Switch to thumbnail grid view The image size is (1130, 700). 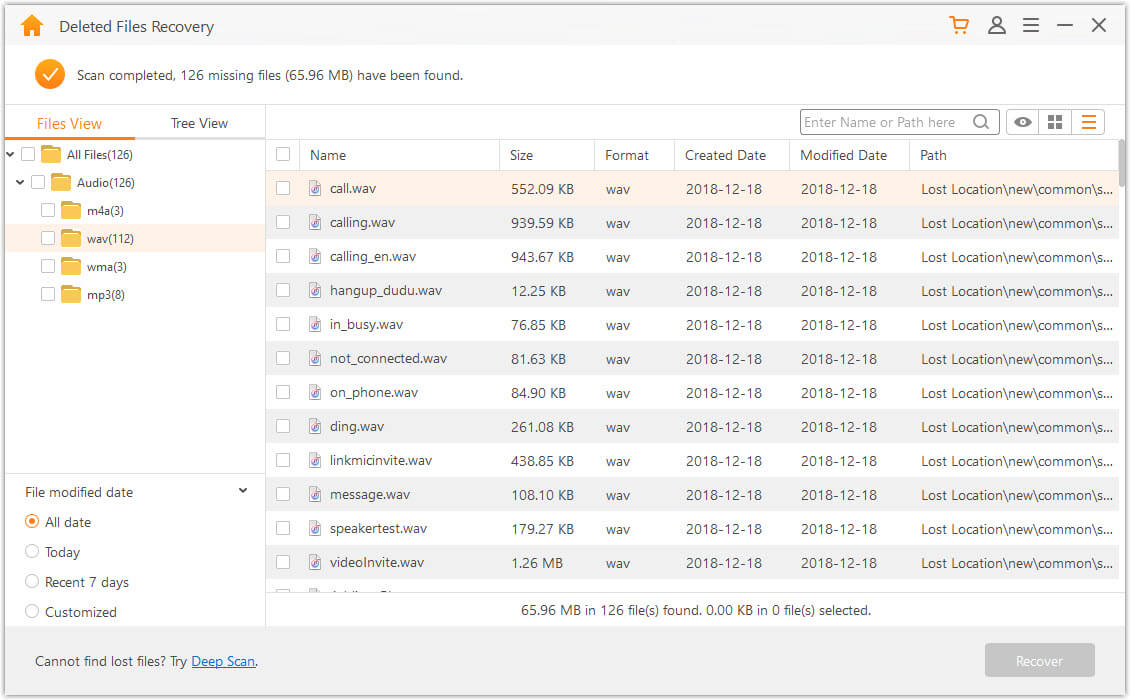pyautogui.click(x=1055, y=121)
